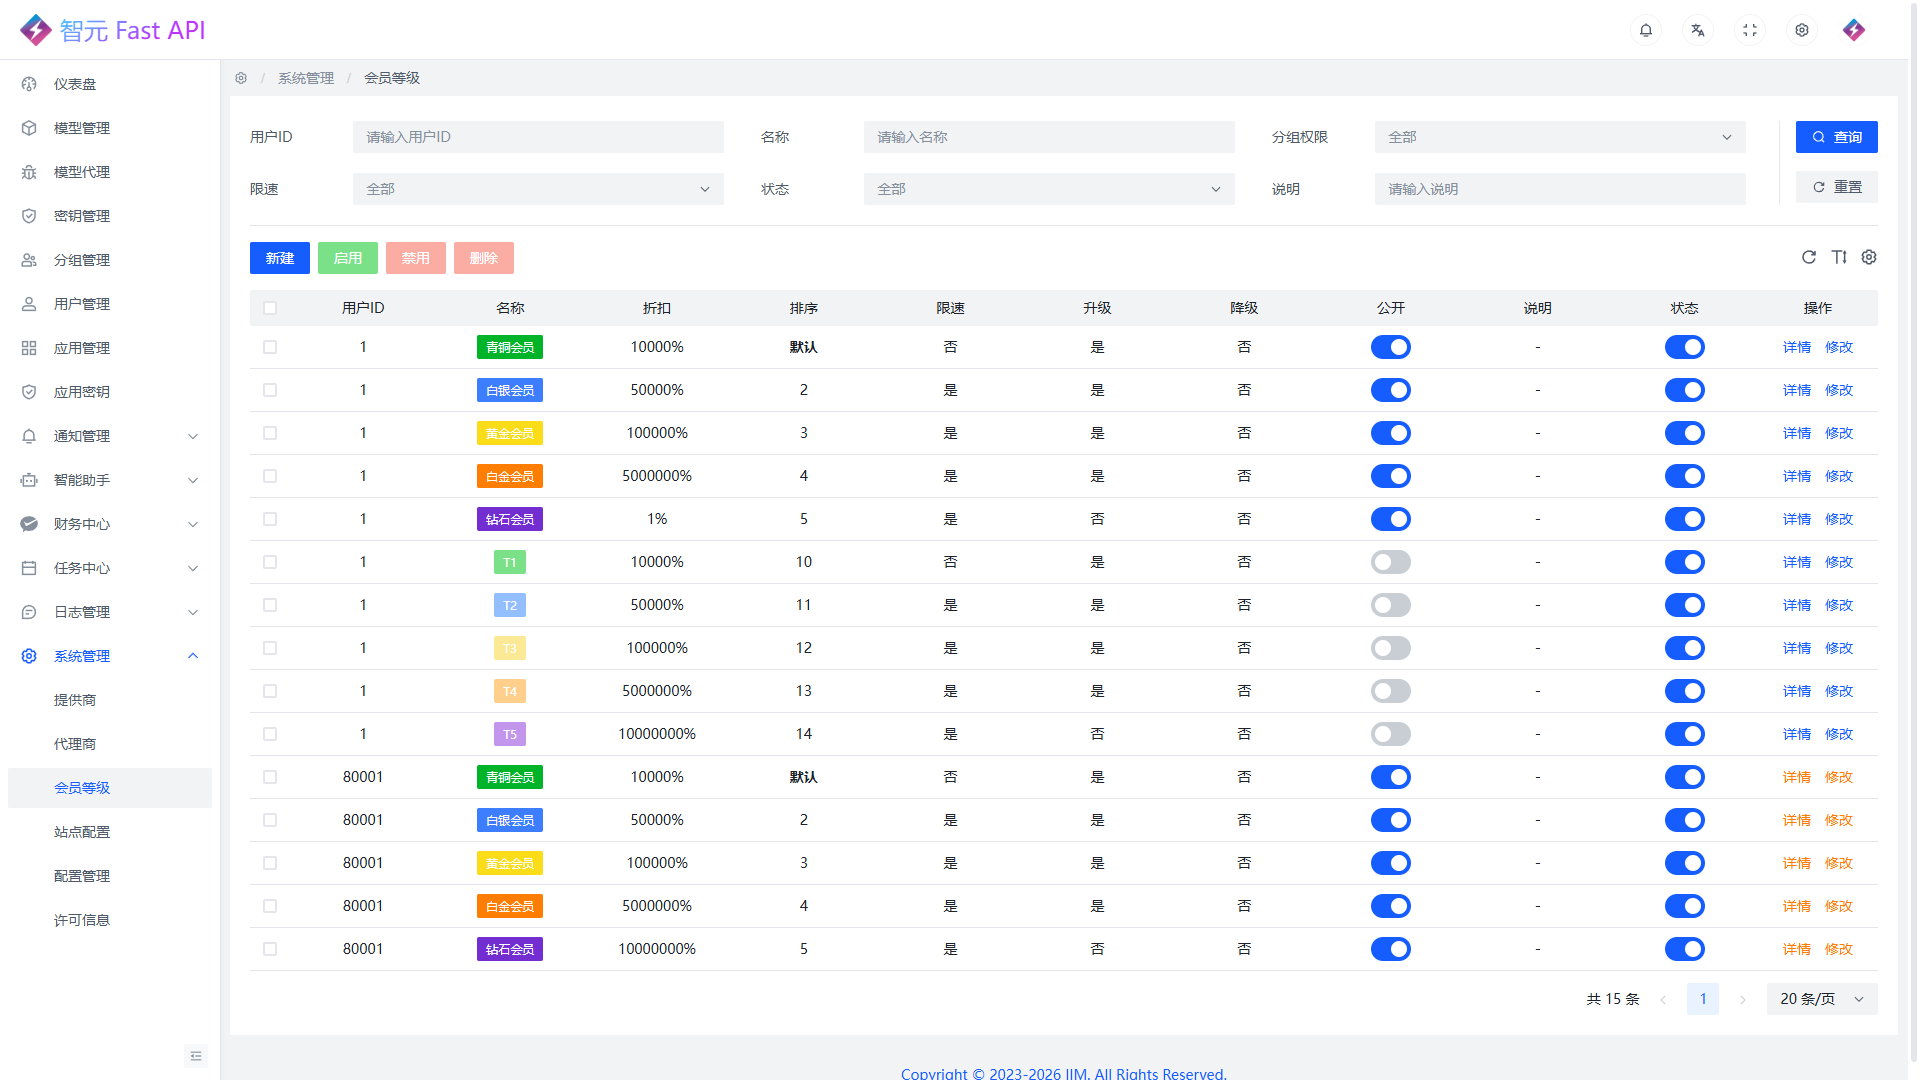
Task: Toggle public switch for T1 row
Action: pyautogui.click(x=1390, y=562)
